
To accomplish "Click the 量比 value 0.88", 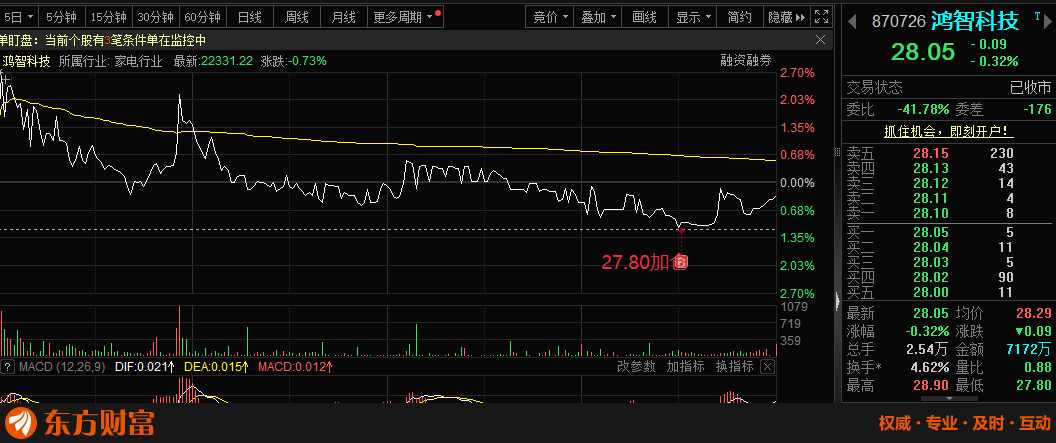I will click(x=1037, y=368).
